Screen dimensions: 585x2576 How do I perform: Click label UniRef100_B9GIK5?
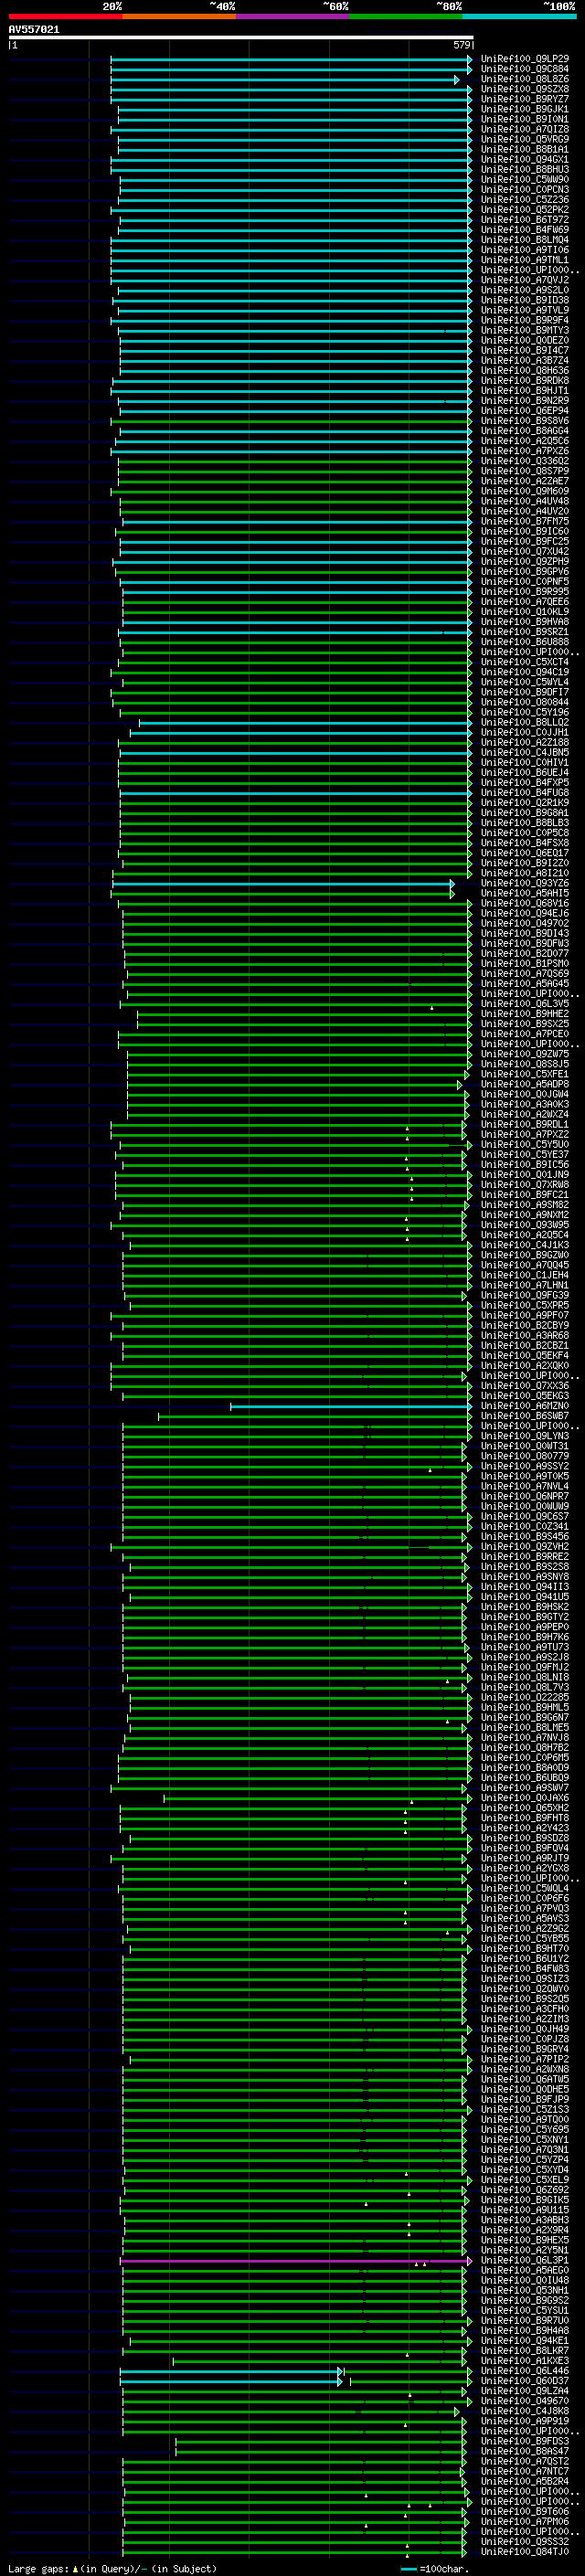[525, 2200]
